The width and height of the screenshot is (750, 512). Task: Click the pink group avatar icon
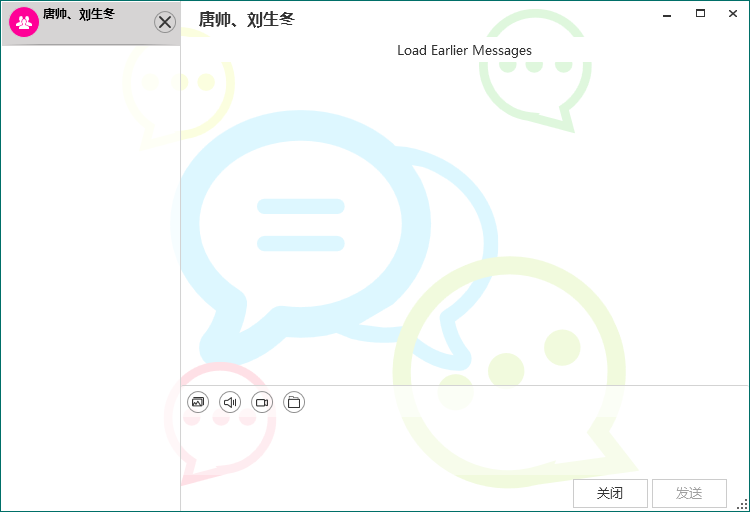click(x=24, y=22)
